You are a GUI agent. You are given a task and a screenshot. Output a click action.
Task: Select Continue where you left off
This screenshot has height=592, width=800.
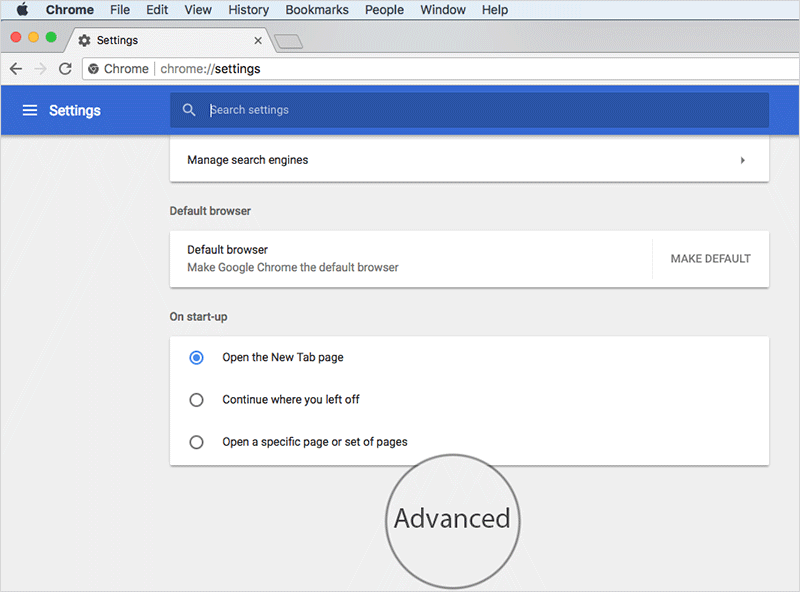[x=196, y=400]
